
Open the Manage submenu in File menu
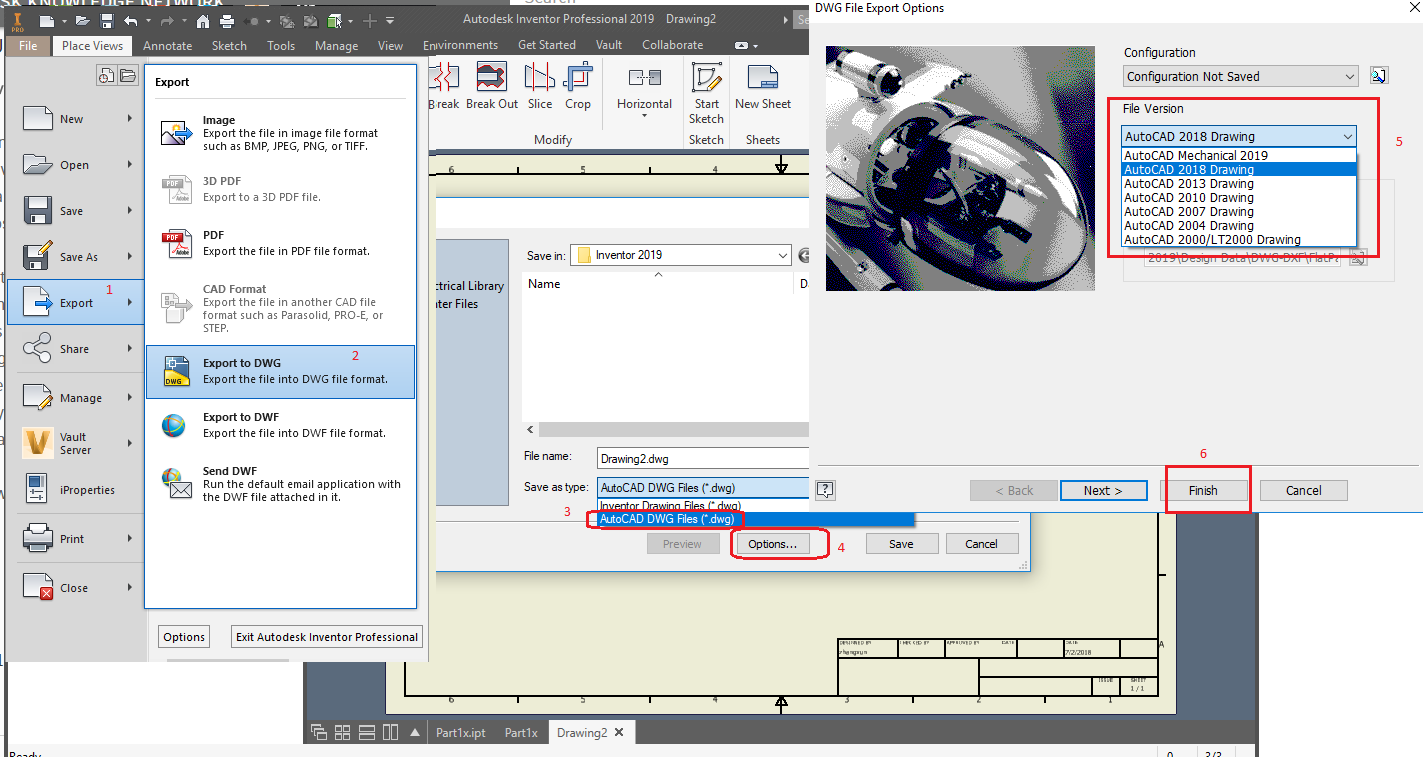click(x=76, y=398)
